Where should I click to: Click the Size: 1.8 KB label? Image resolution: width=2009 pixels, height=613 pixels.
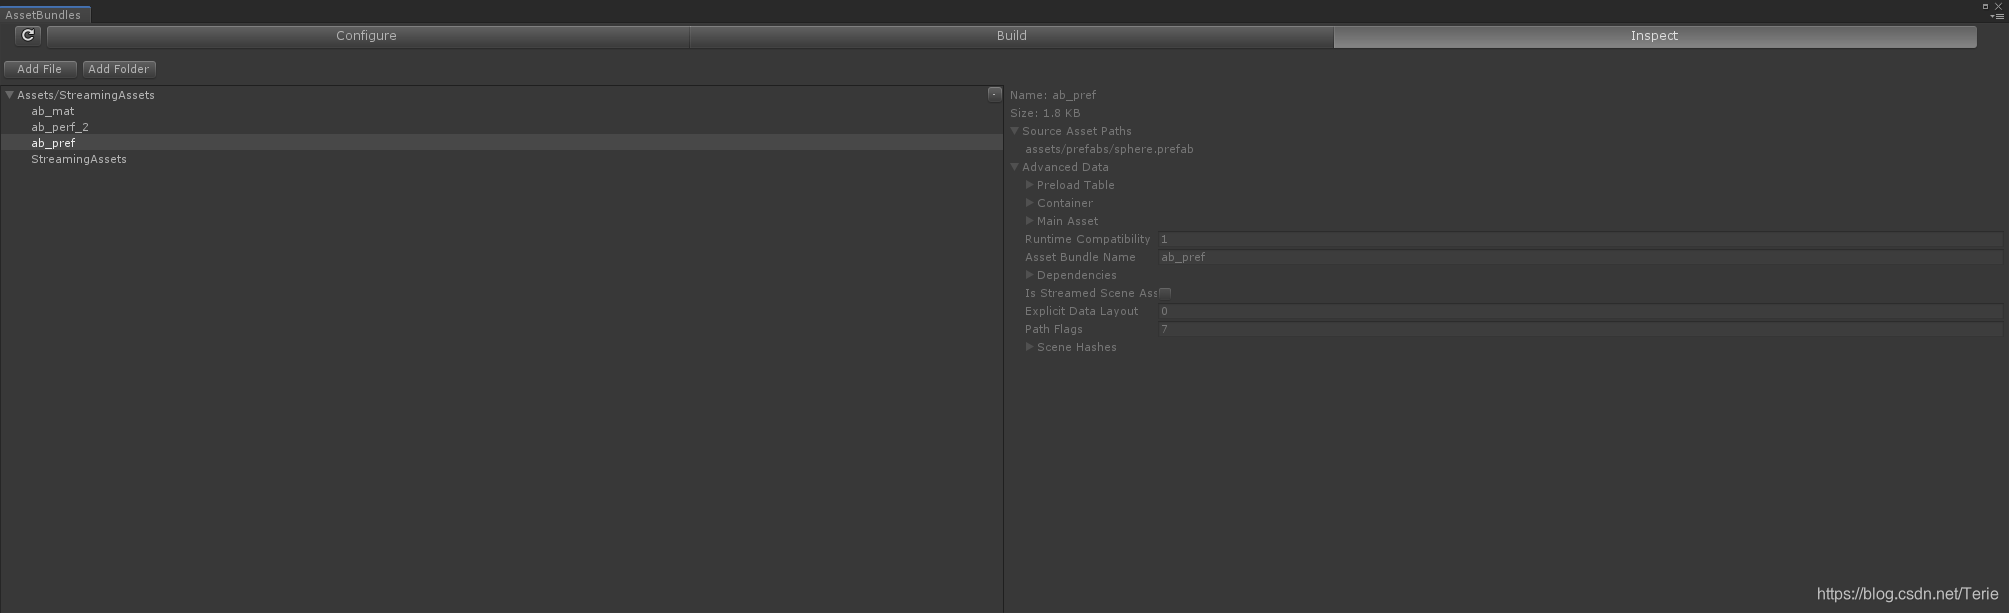1045,113
